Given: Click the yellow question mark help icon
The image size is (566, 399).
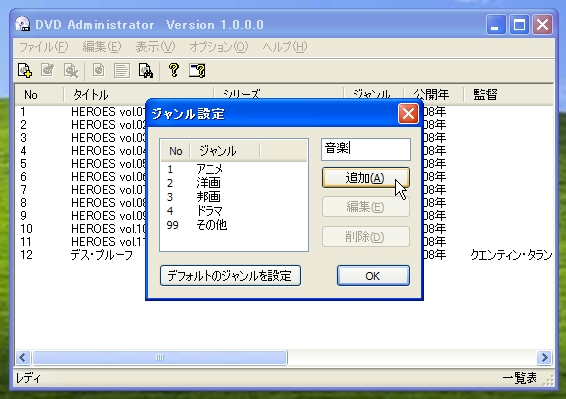Looking at the screenshot, I should click(x=174, y=70).
